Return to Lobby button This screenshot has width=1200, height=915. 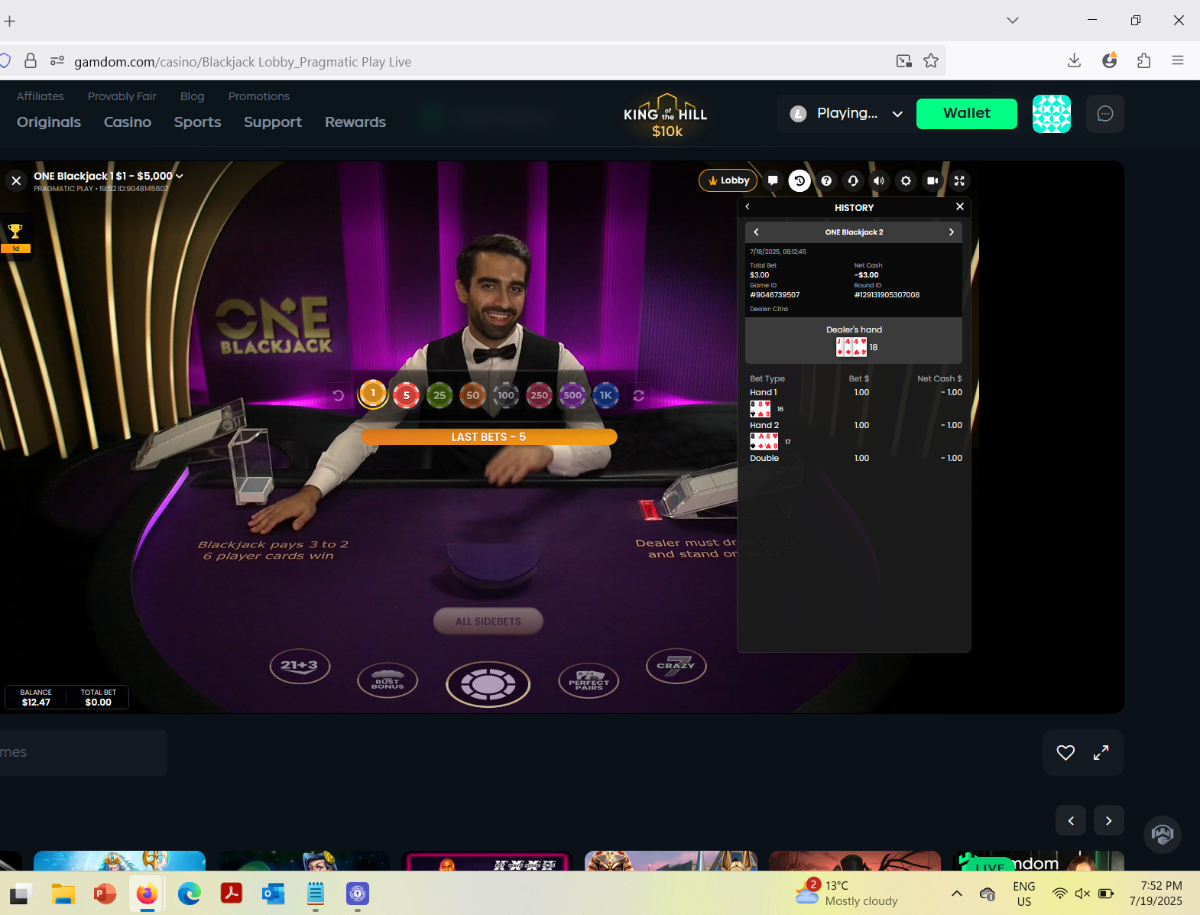pyautogui.click(x=728, y=181)
